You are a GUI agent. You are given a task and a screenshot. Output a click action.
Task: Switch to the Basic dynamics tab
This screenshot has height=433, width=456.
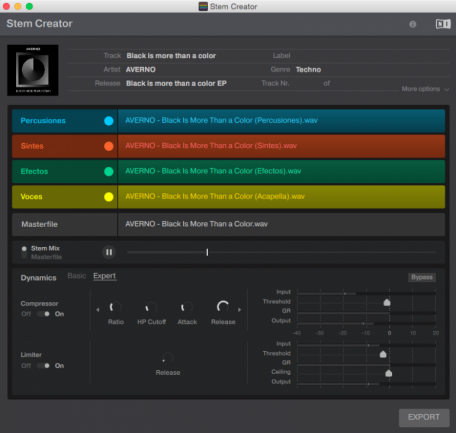pyautogui.click(x=77, y=276)
